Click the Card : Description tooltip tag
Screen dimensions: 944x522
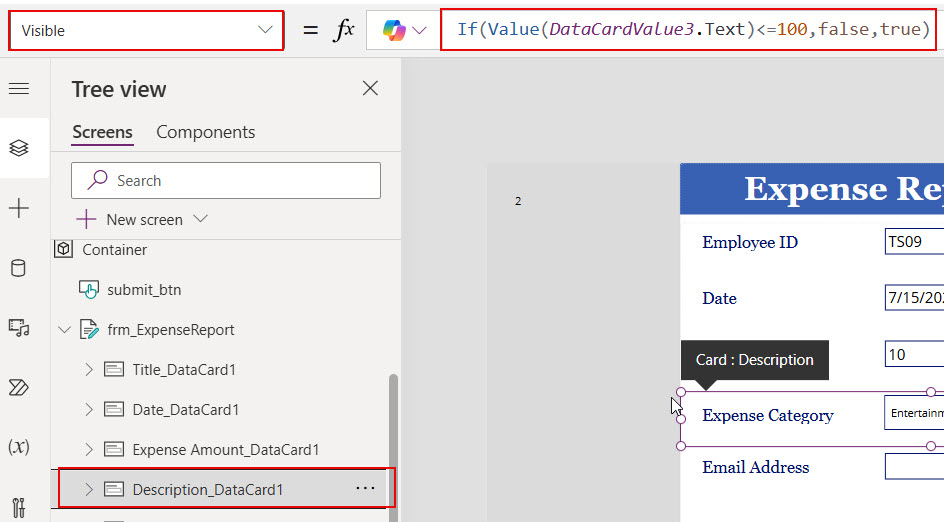[x=754, y=359]
